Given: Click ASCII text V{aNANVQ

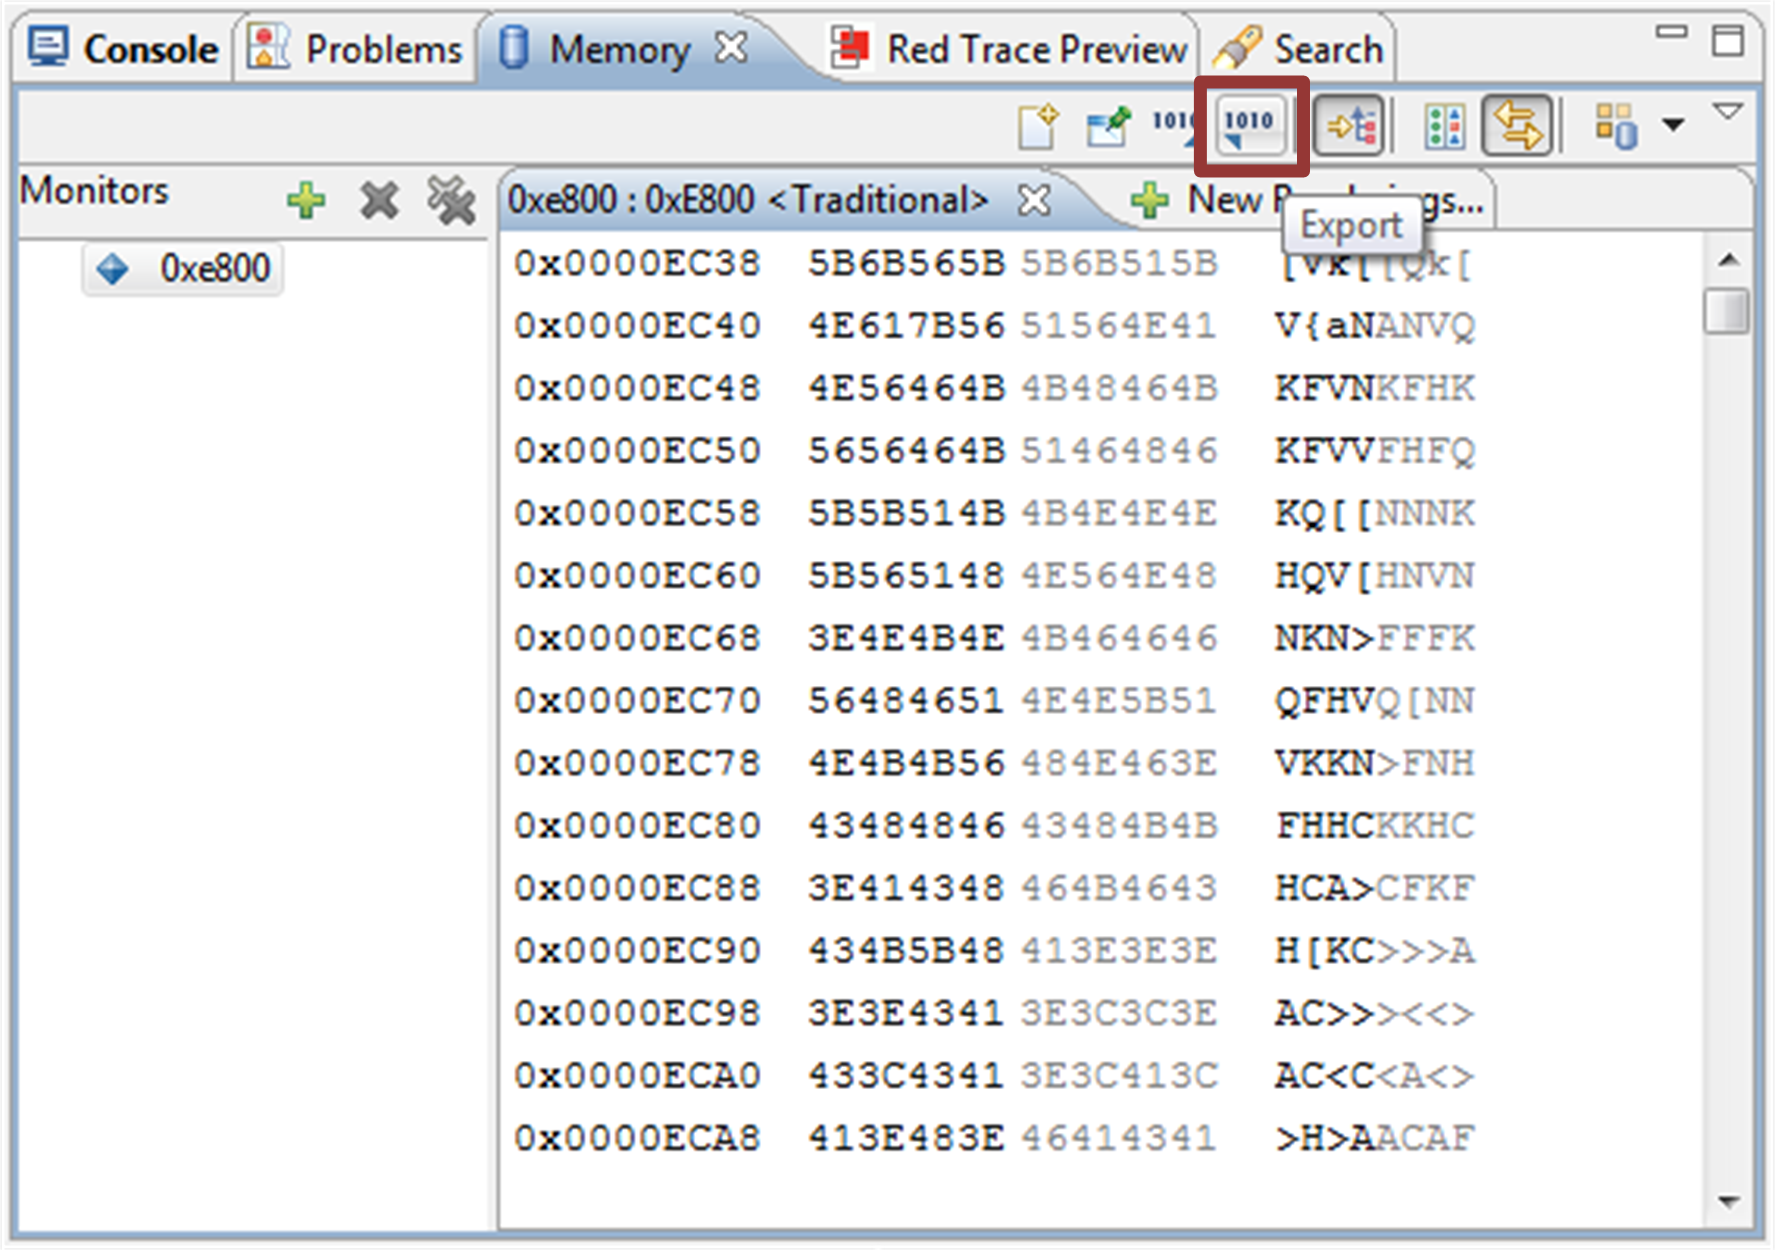Looking at the screenshot, I should click(1374, 326).
